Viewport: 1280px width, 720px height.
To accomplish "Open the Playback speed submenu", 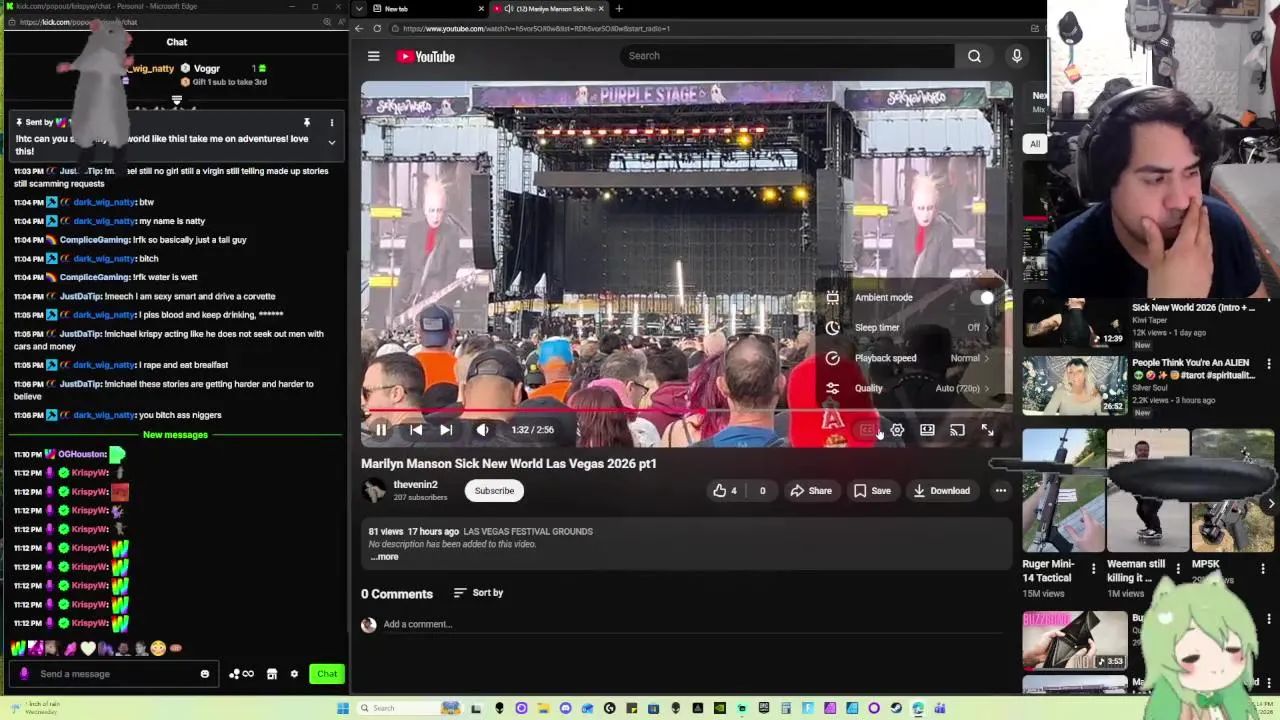I will point(907,358).
